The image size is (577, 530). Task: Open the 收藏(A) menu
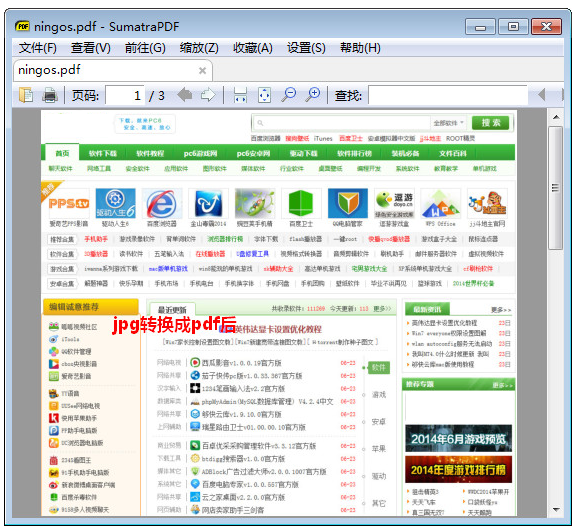click(x=253, y=48)
